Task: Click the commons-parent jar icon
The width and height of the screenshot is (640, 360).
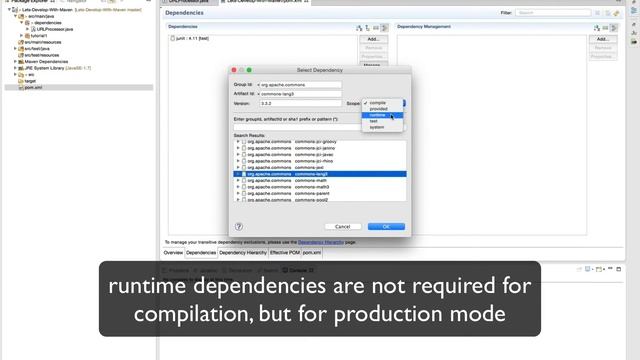Action: point(244,193)
